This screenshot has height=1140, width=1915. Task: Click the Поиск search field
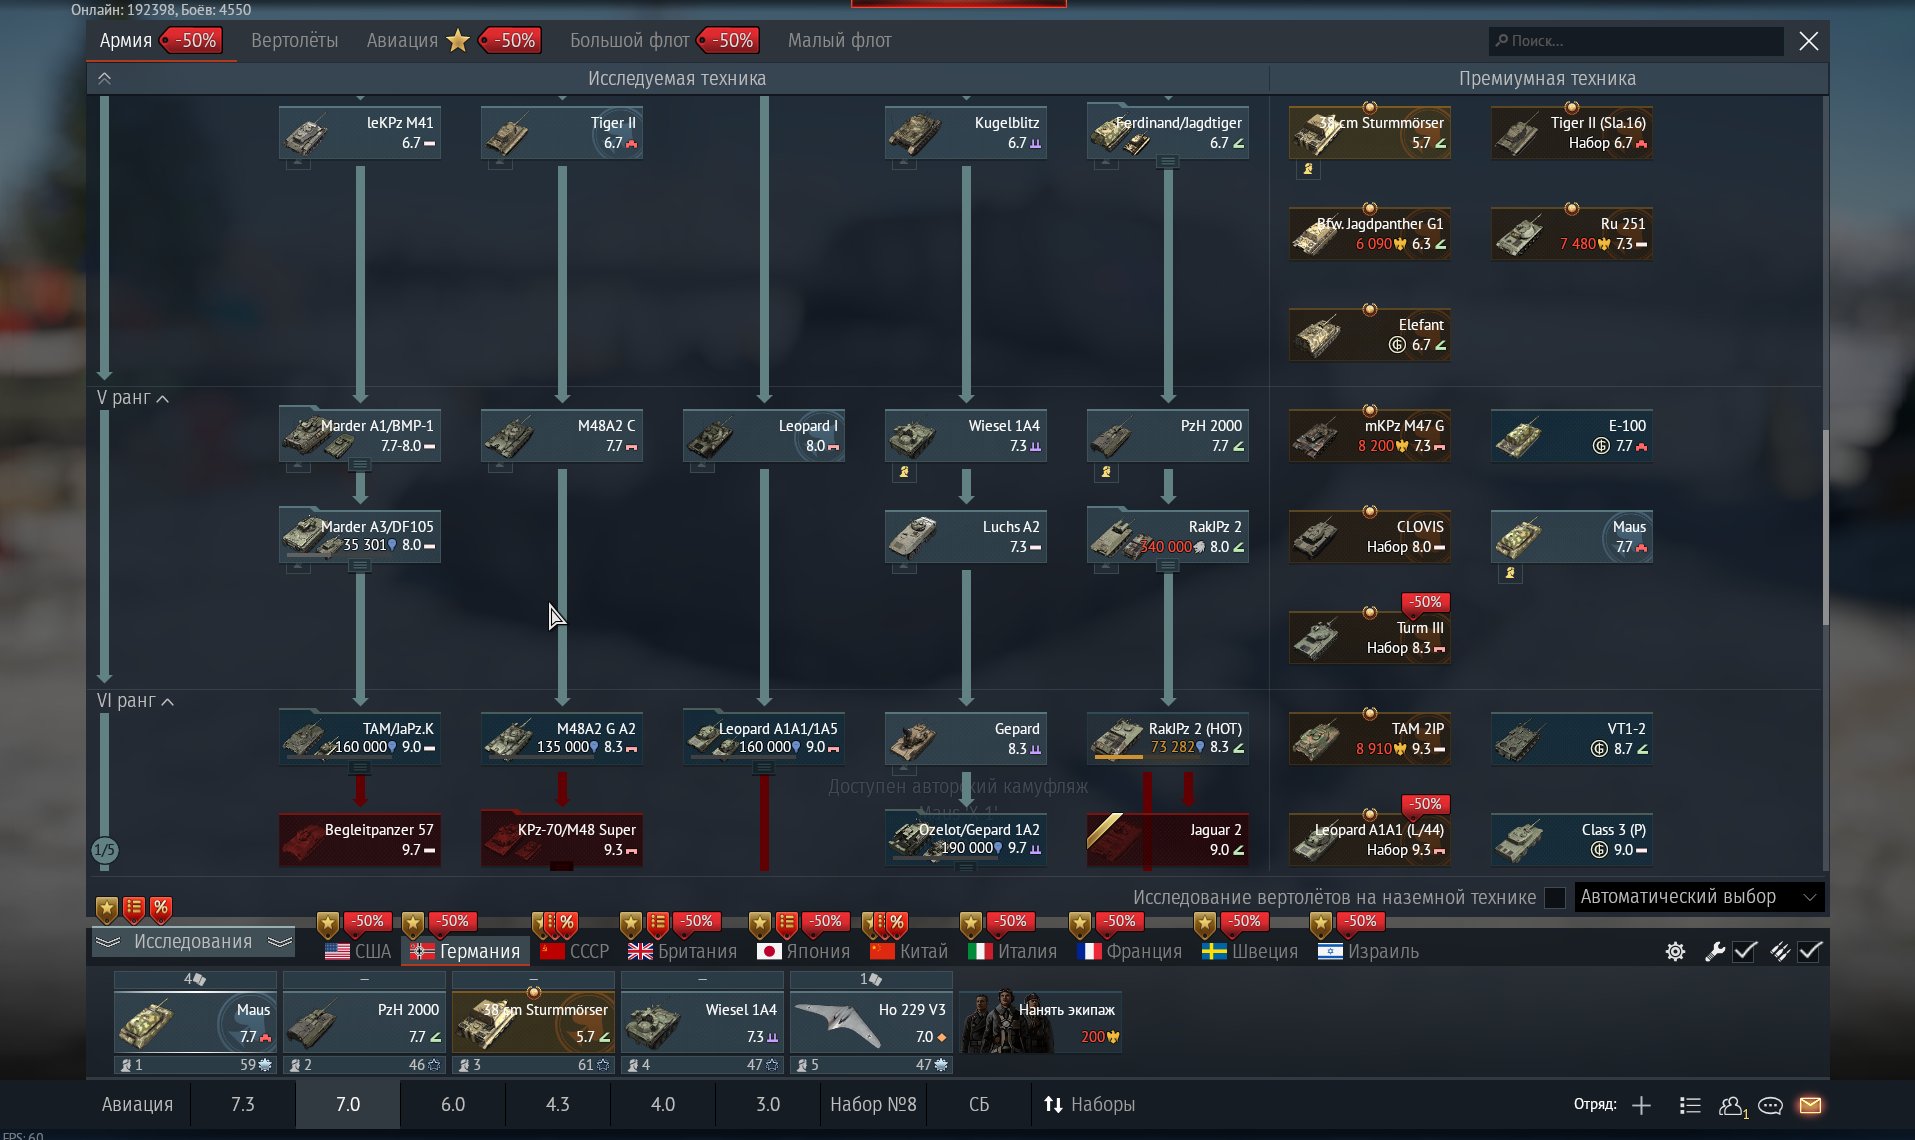[x=1635, y=41]
